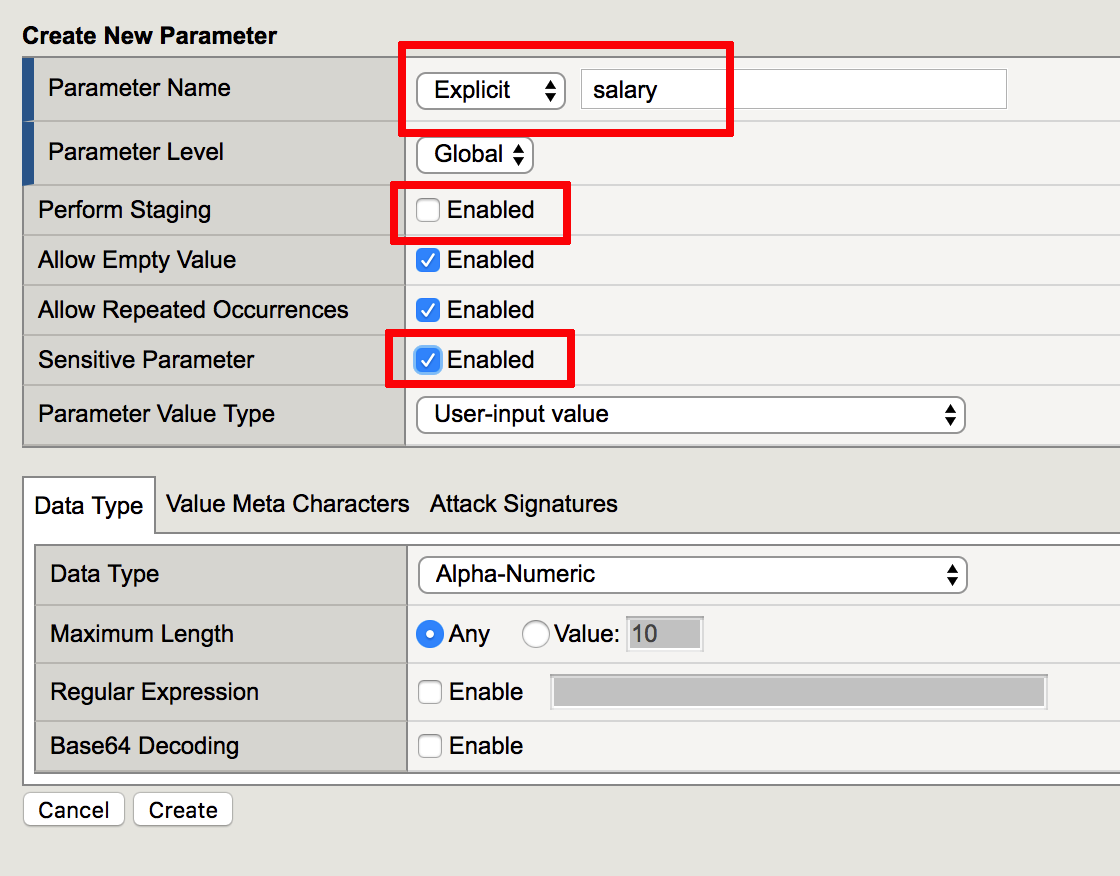Click the salary parameter name field
This screenshot has height=876, width=1120.
coord(794,89)
